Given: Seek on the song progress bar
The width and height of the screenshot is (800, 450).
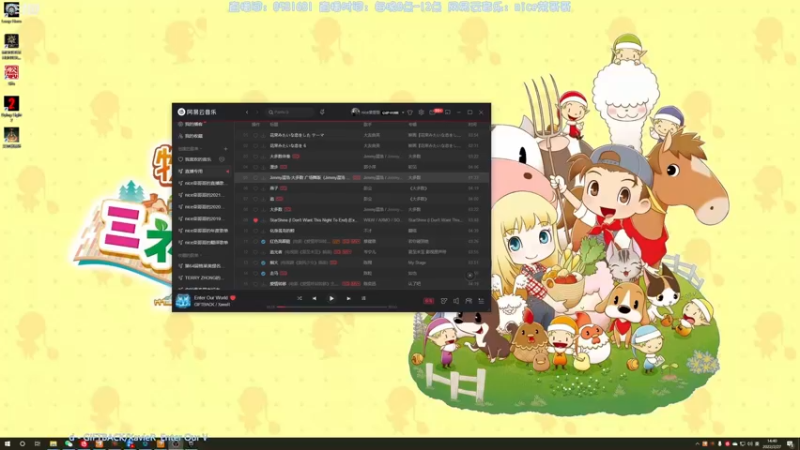Looking at the screenshot, I should tap(332, 307).
